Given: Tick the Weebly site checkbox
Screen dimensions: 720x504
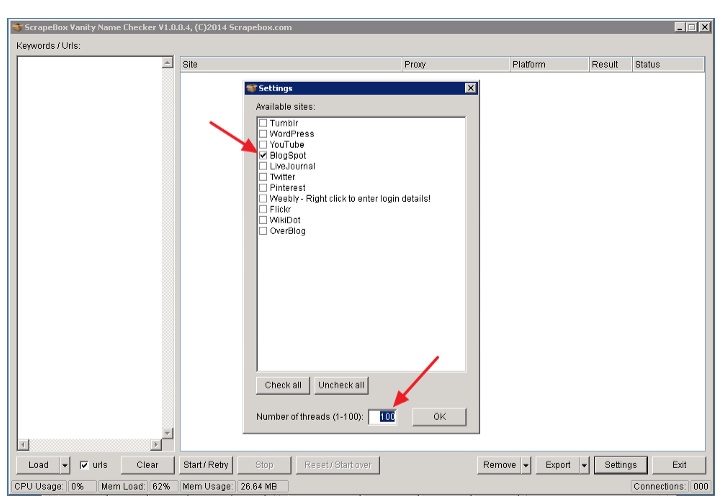Looking at the screenshot, I should click(x=263, y=198).
